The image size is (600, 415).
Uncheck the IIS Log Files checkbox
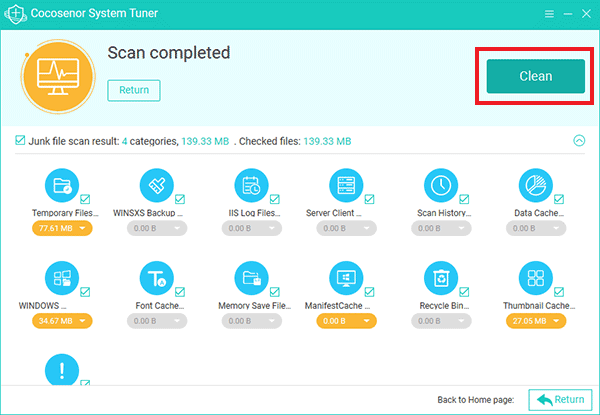coord(275,199)
